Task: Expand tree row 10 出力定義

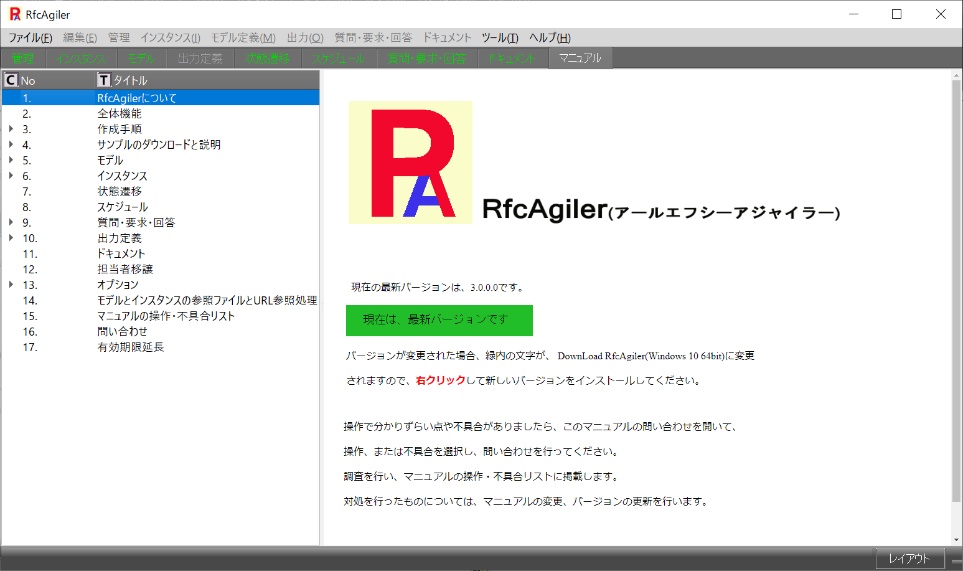Action: [10, 238]
